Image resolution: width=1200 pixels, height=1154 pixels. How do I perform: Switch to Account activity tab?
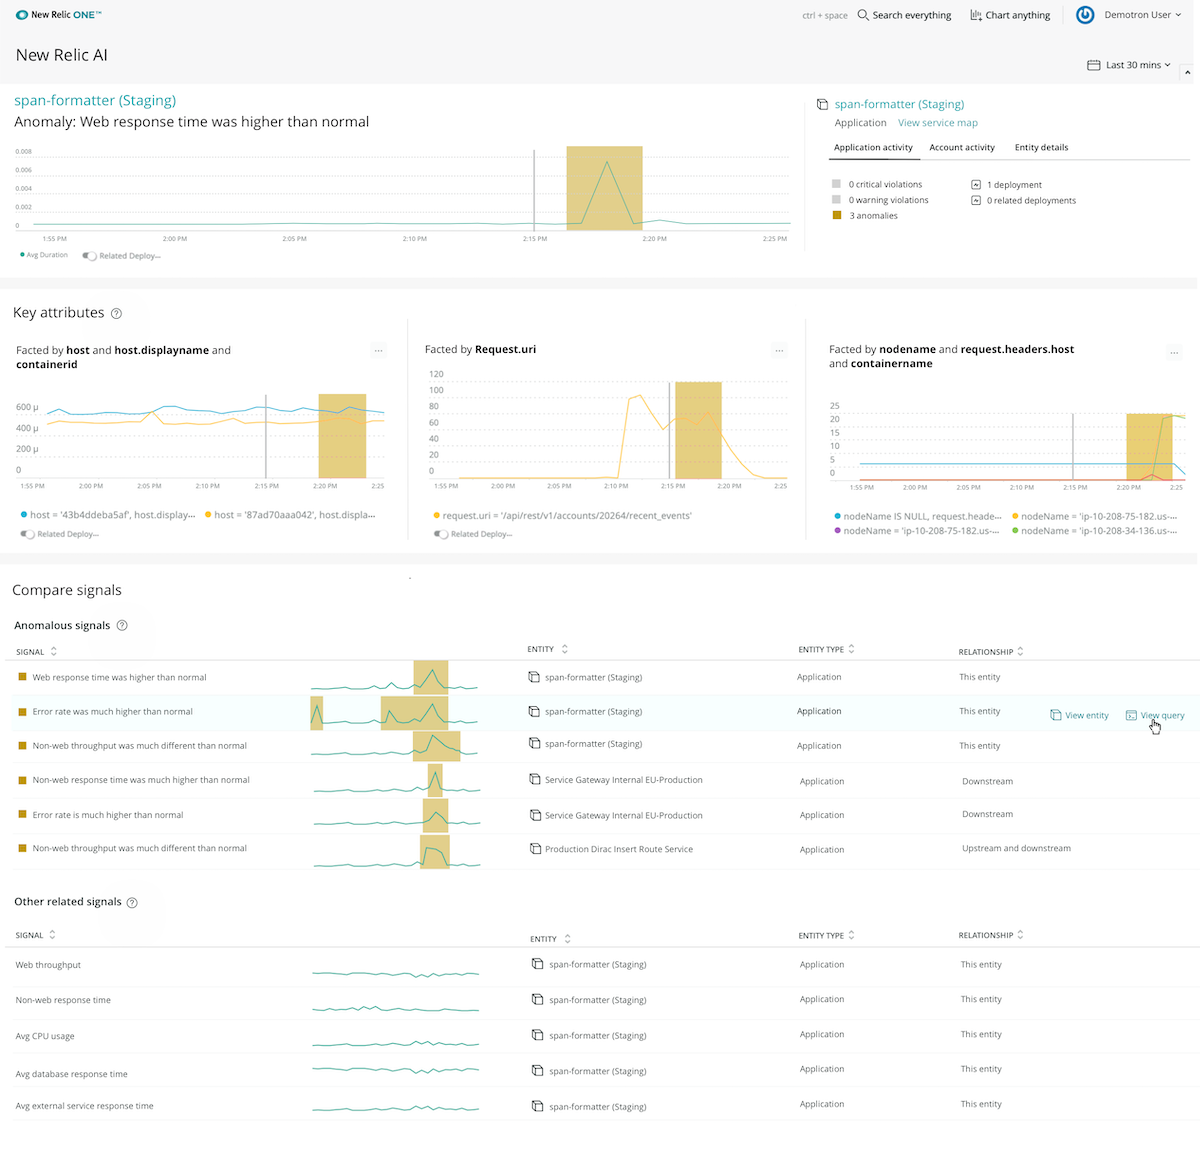coord(962,148)
